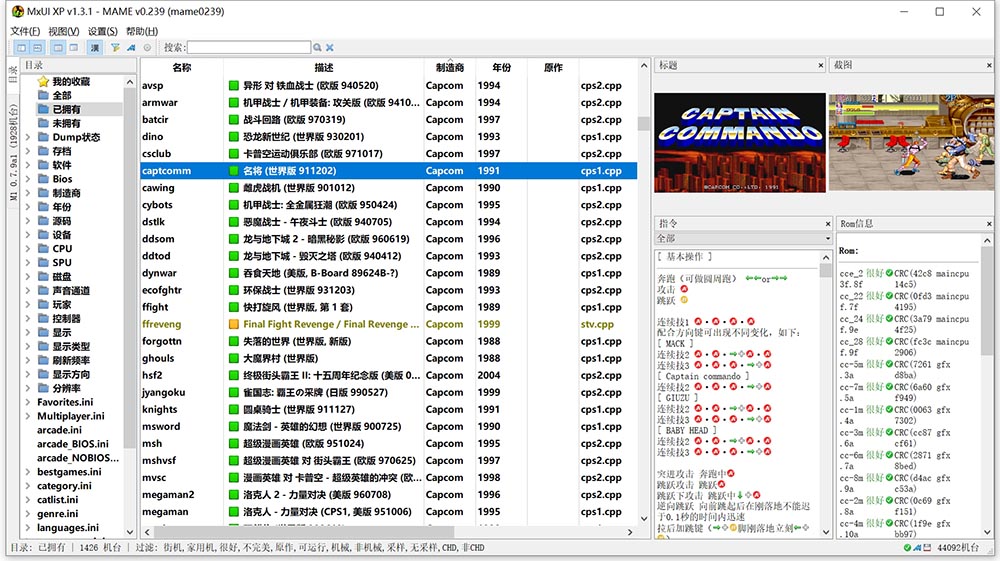This screenshot has width=1000, height=561.
Task: Click right arrow of horizontal game list scrollbar
Action: point(630,532)
